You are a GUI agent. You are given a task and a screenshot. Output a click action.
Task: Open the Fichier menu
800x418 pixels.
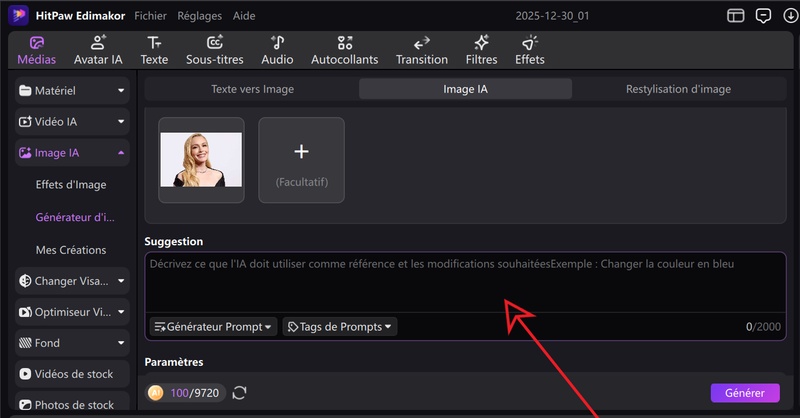pyautogui.click(x=151, y=16)
